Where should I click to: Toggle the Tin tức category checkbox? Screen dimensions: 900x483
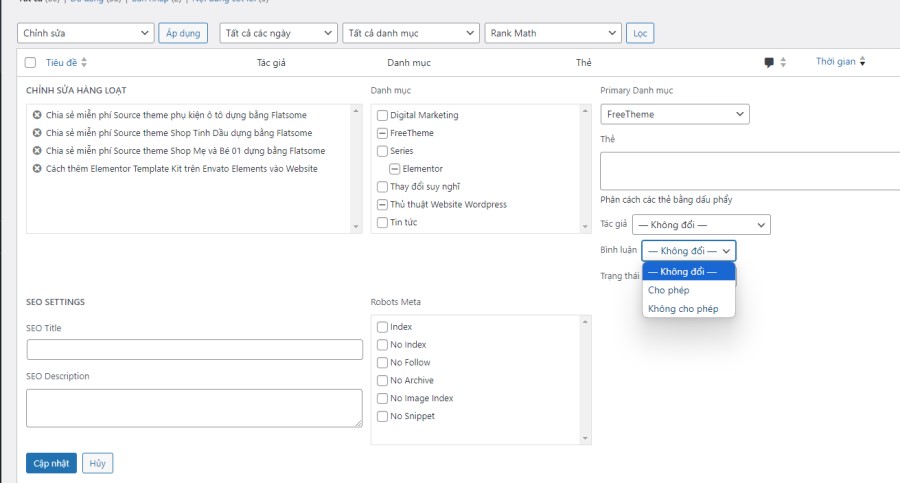pos(382,222)
